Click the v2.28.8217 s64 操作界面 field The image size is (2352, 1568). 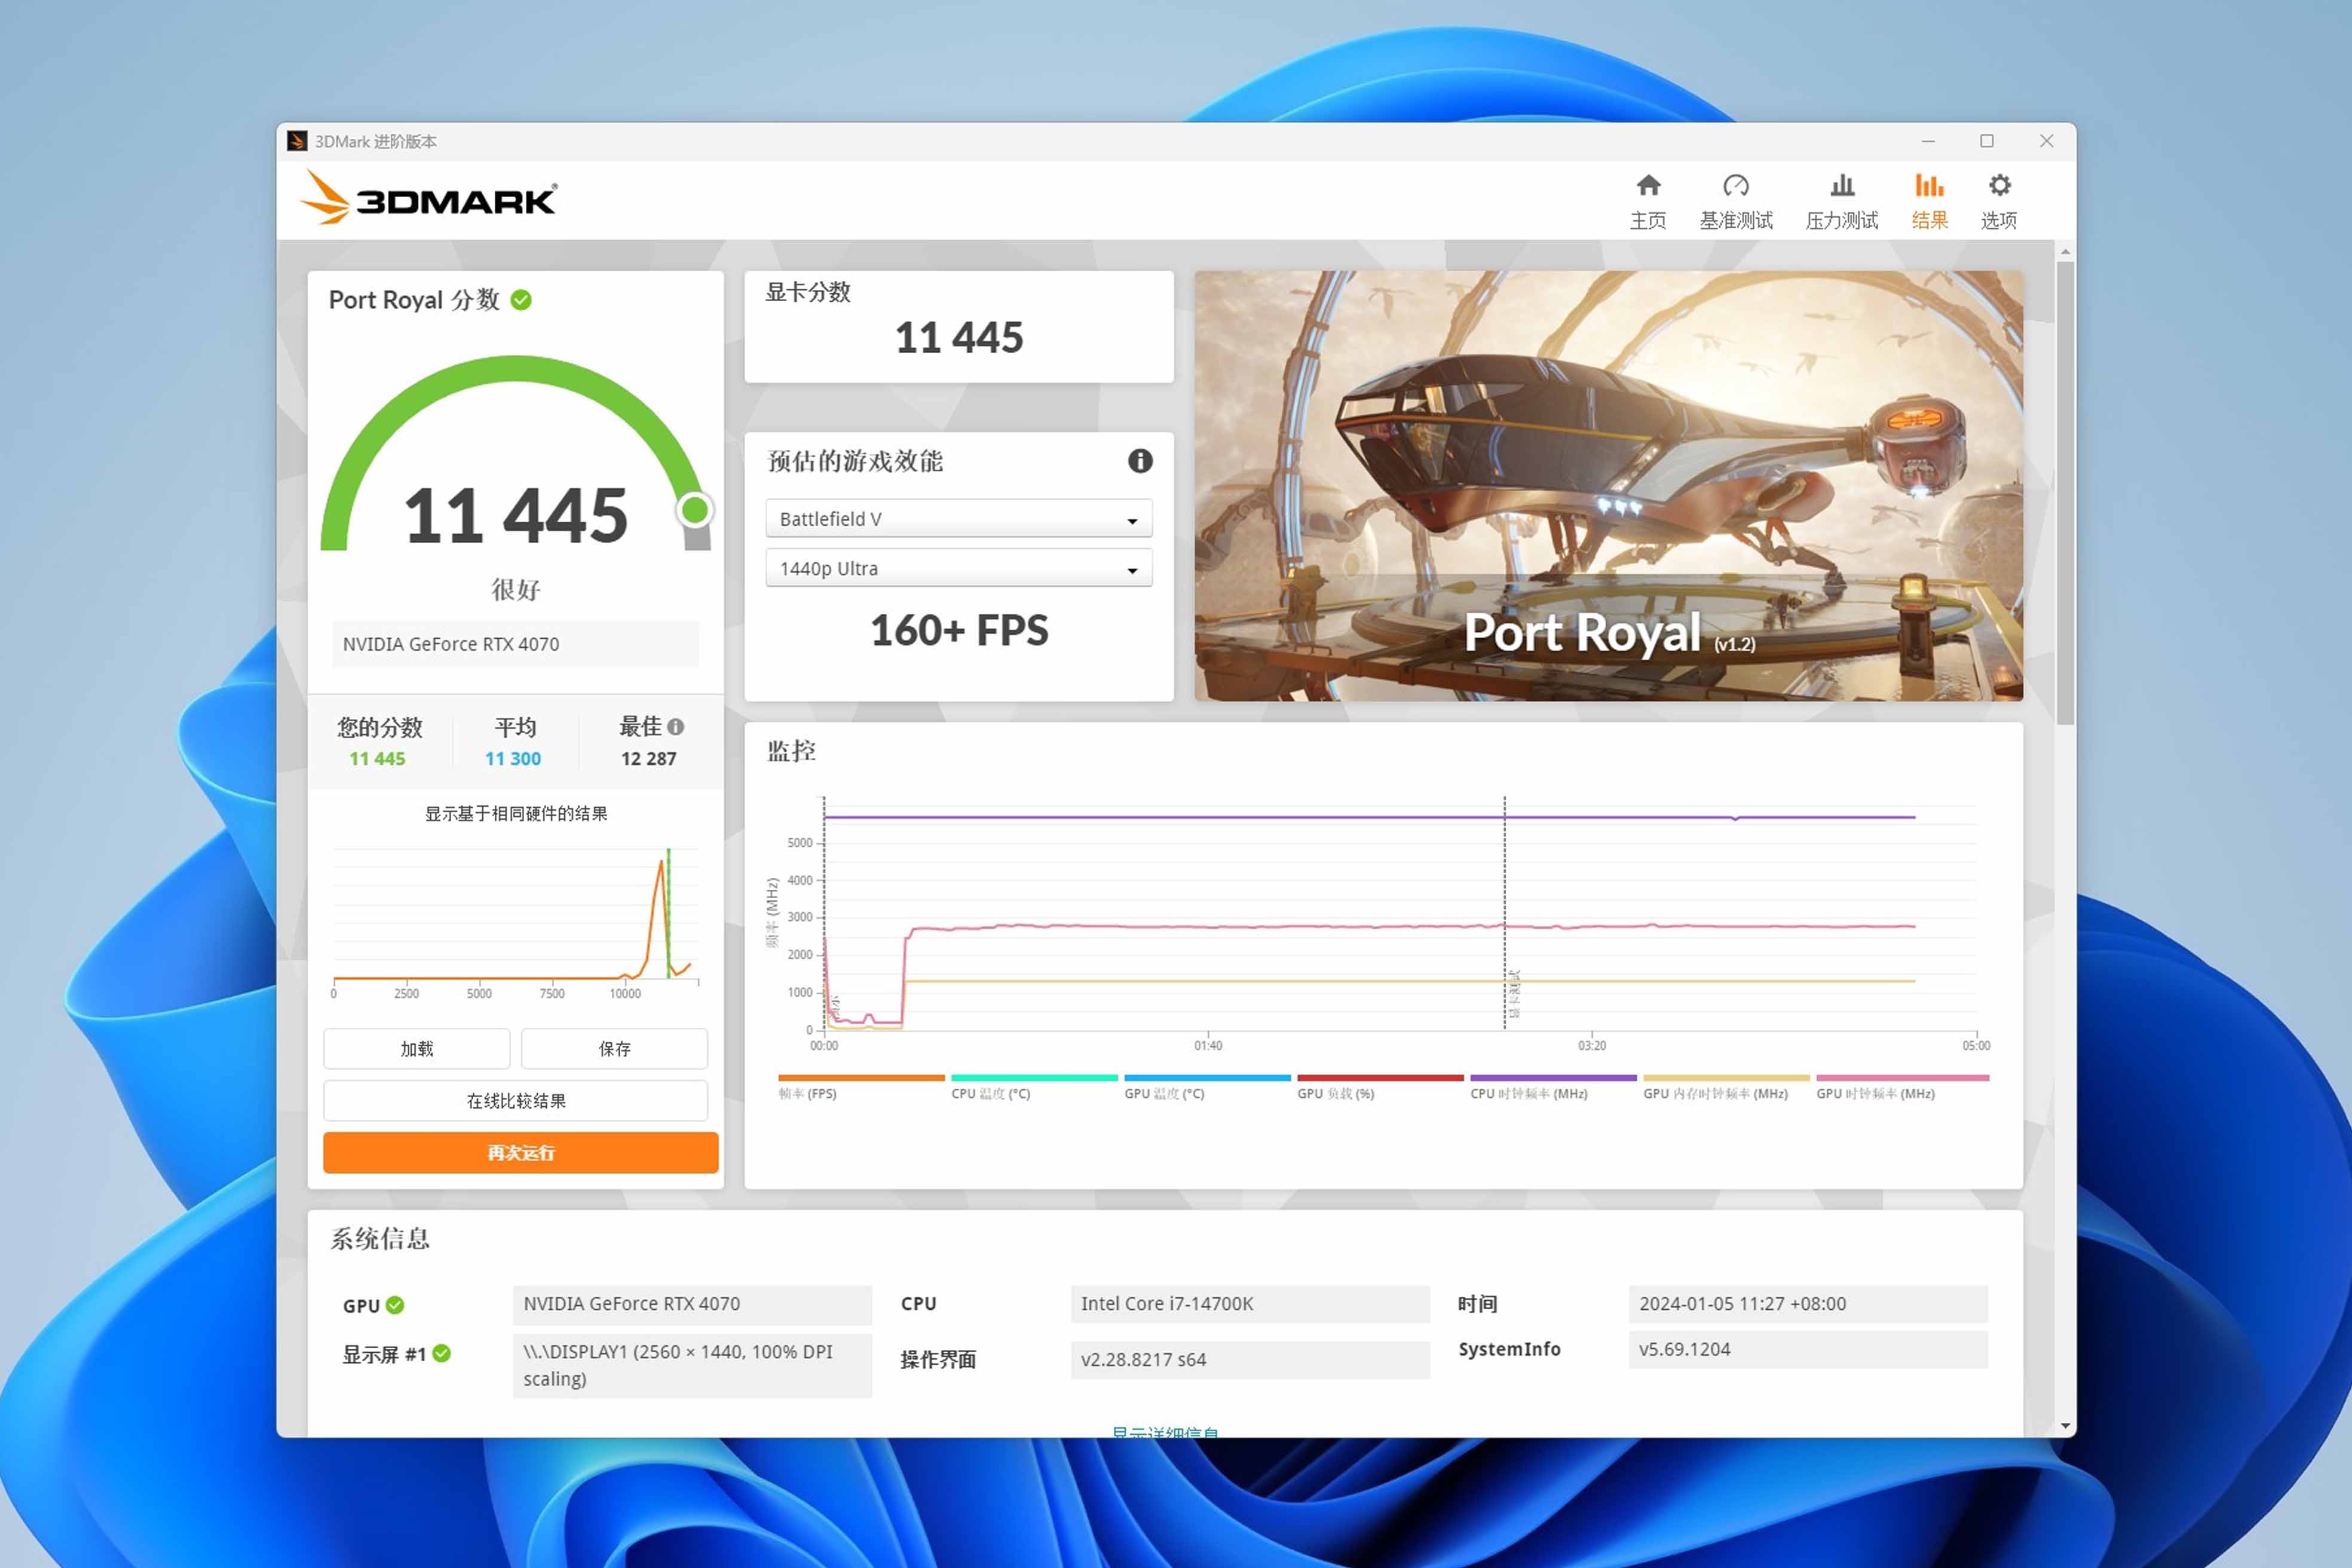1250,1360
